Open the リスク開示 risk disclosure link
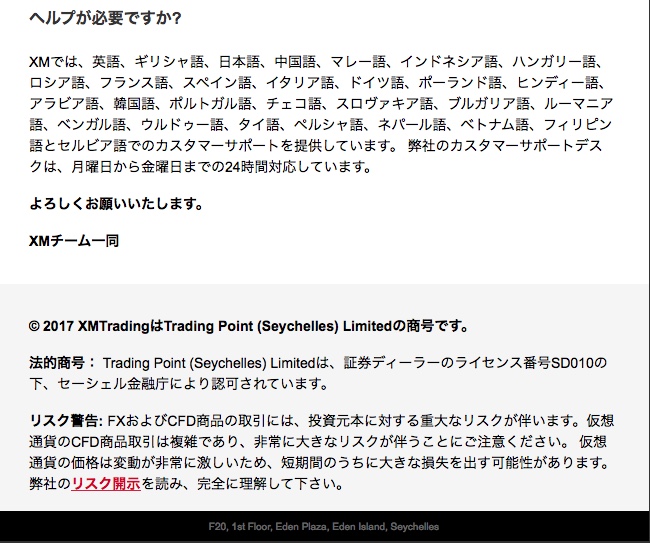650x543 pixels. click(106, 484)
